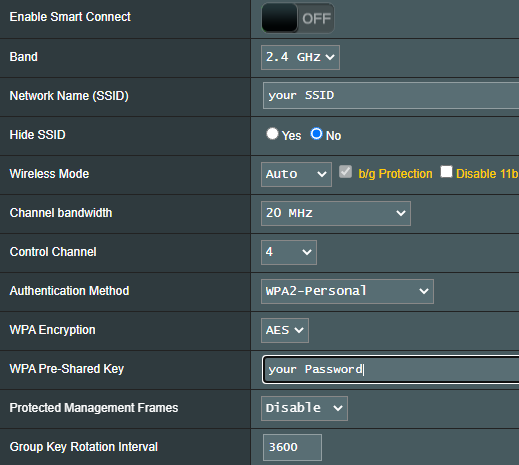Open the WPA Encryption dropdown showing AES

click(285, 330)
